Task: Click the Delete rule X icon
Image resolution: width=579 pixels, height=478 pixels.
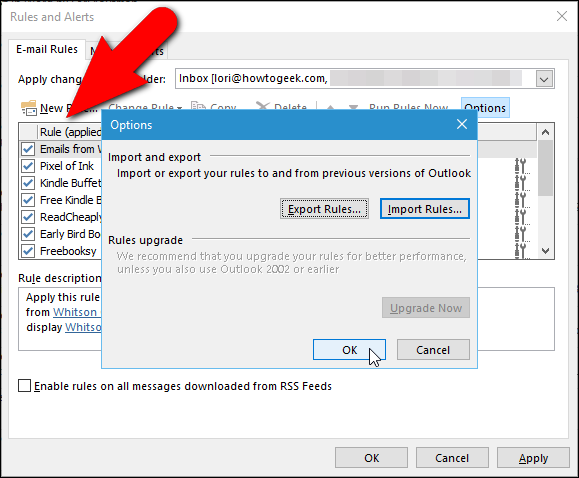Action: (263, 106)
